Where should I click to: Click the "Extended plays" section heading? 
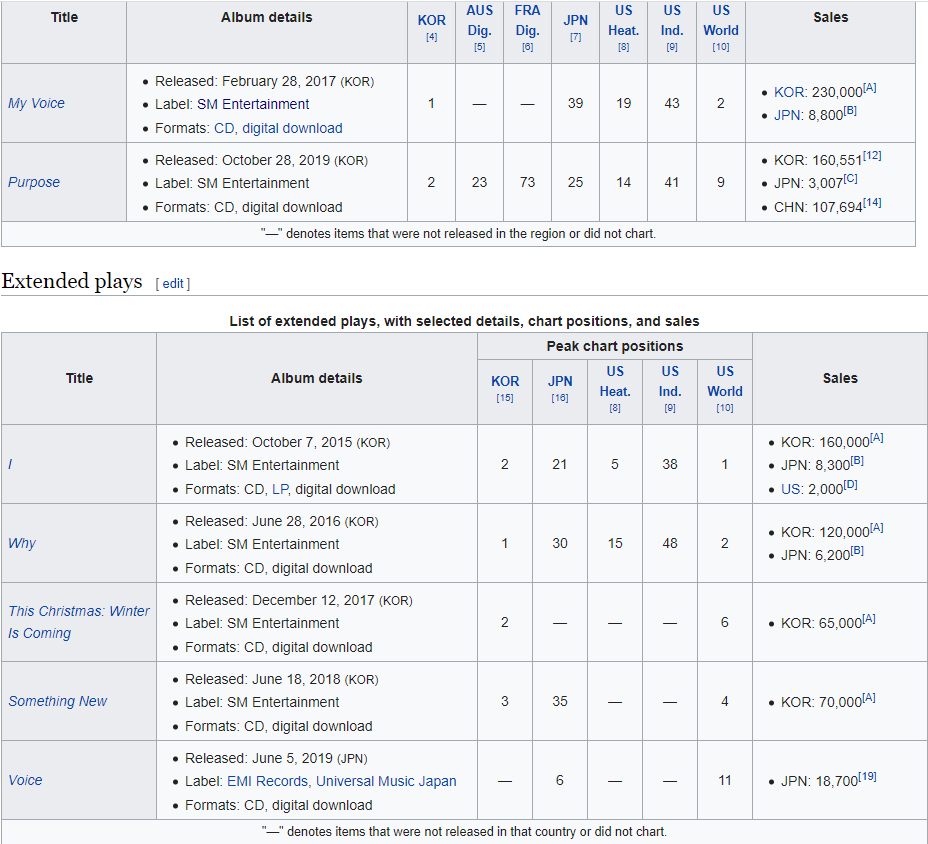(72, 281)
